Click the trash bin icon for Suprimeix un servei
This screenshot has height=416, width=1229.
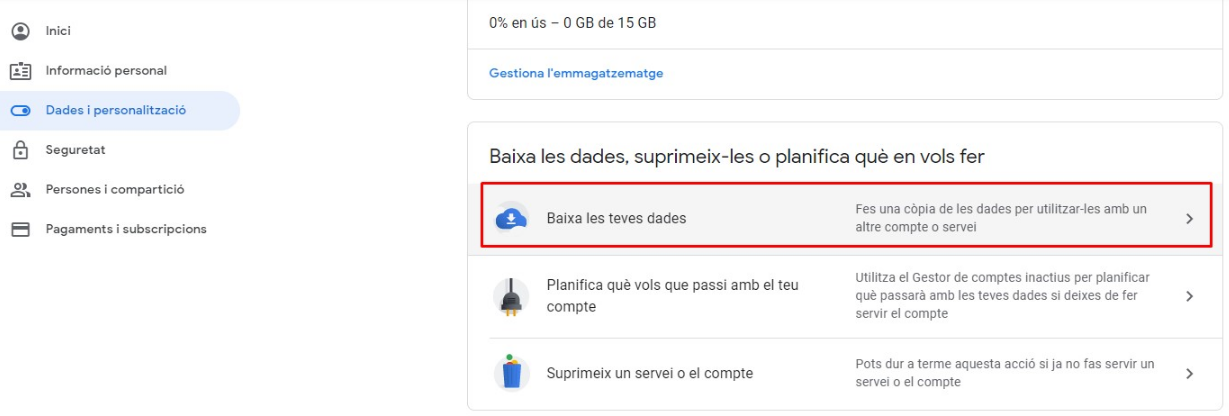click(x=511, y=373)
